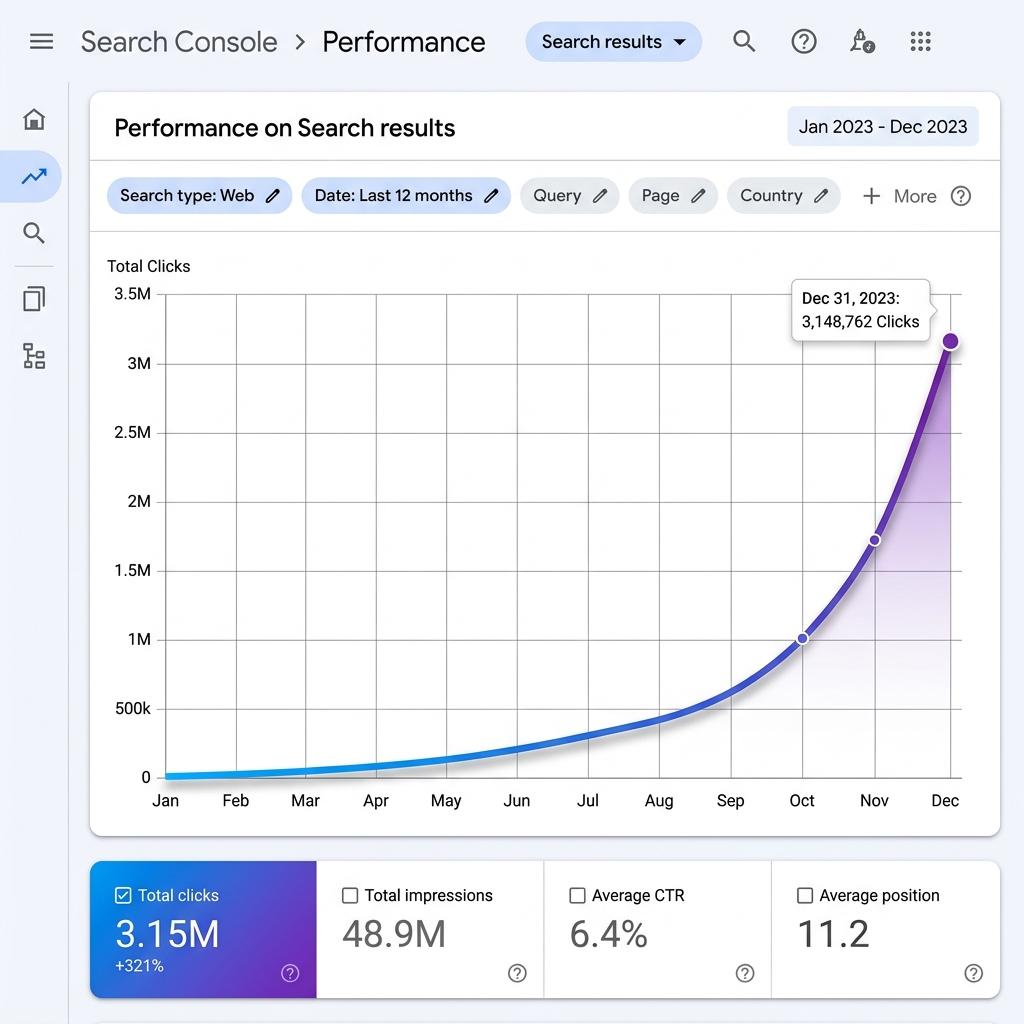This screenshot has height=1024, width=1024.
Task: Click the Search Console breadcrumb
Action: tap(179, 42)
